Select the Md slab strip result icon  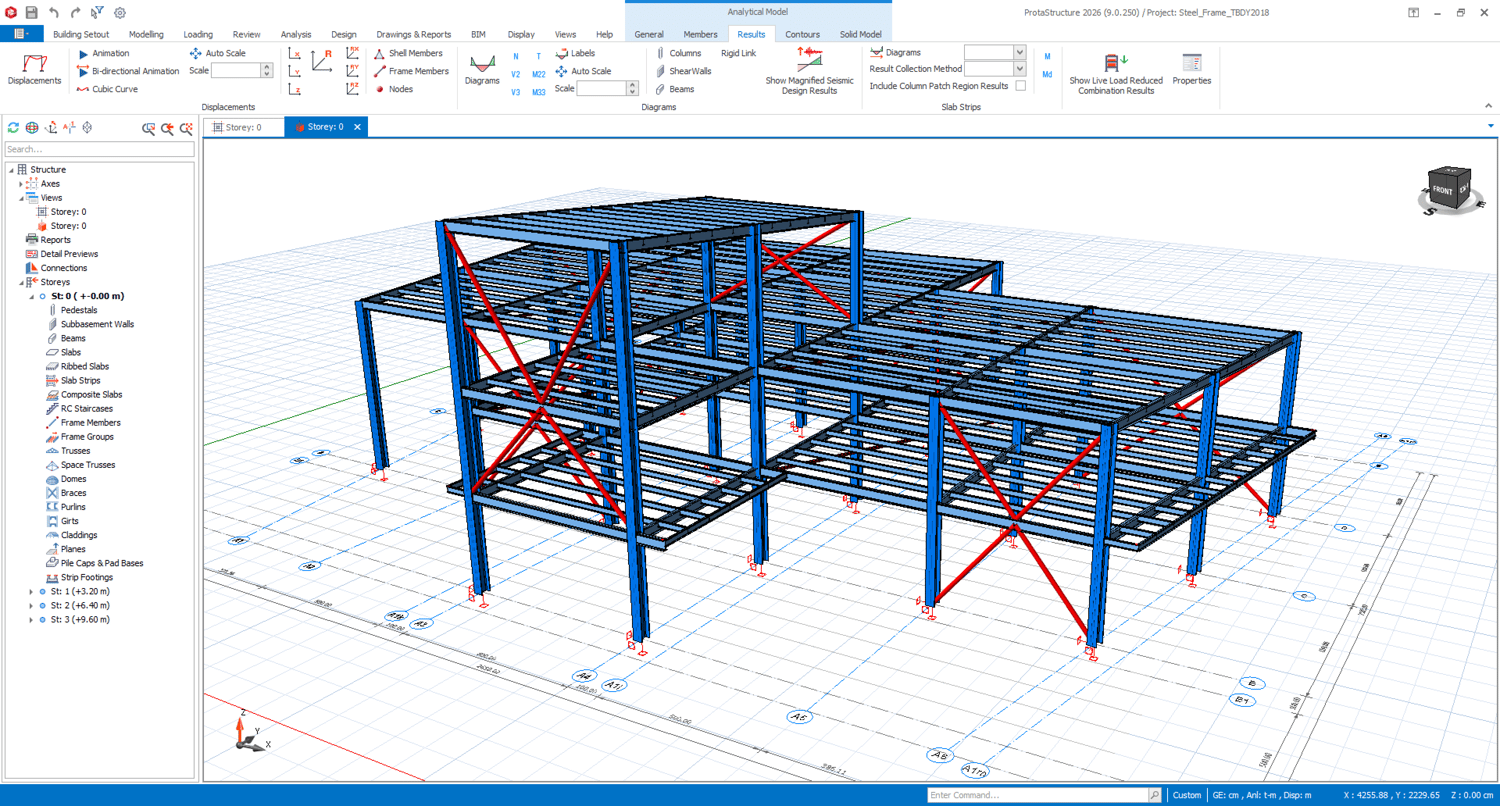[1047, 75]
